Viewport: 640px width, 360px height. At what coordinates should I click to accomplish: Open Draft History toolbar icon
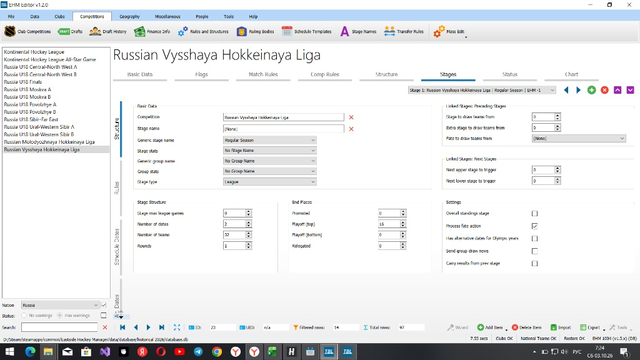[x=95, y=31]
